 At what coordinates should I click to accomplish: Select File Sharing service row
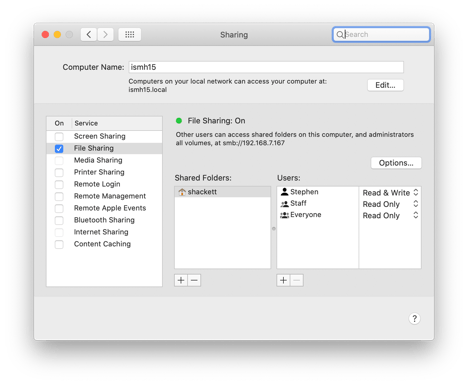[x=104, y=148]
